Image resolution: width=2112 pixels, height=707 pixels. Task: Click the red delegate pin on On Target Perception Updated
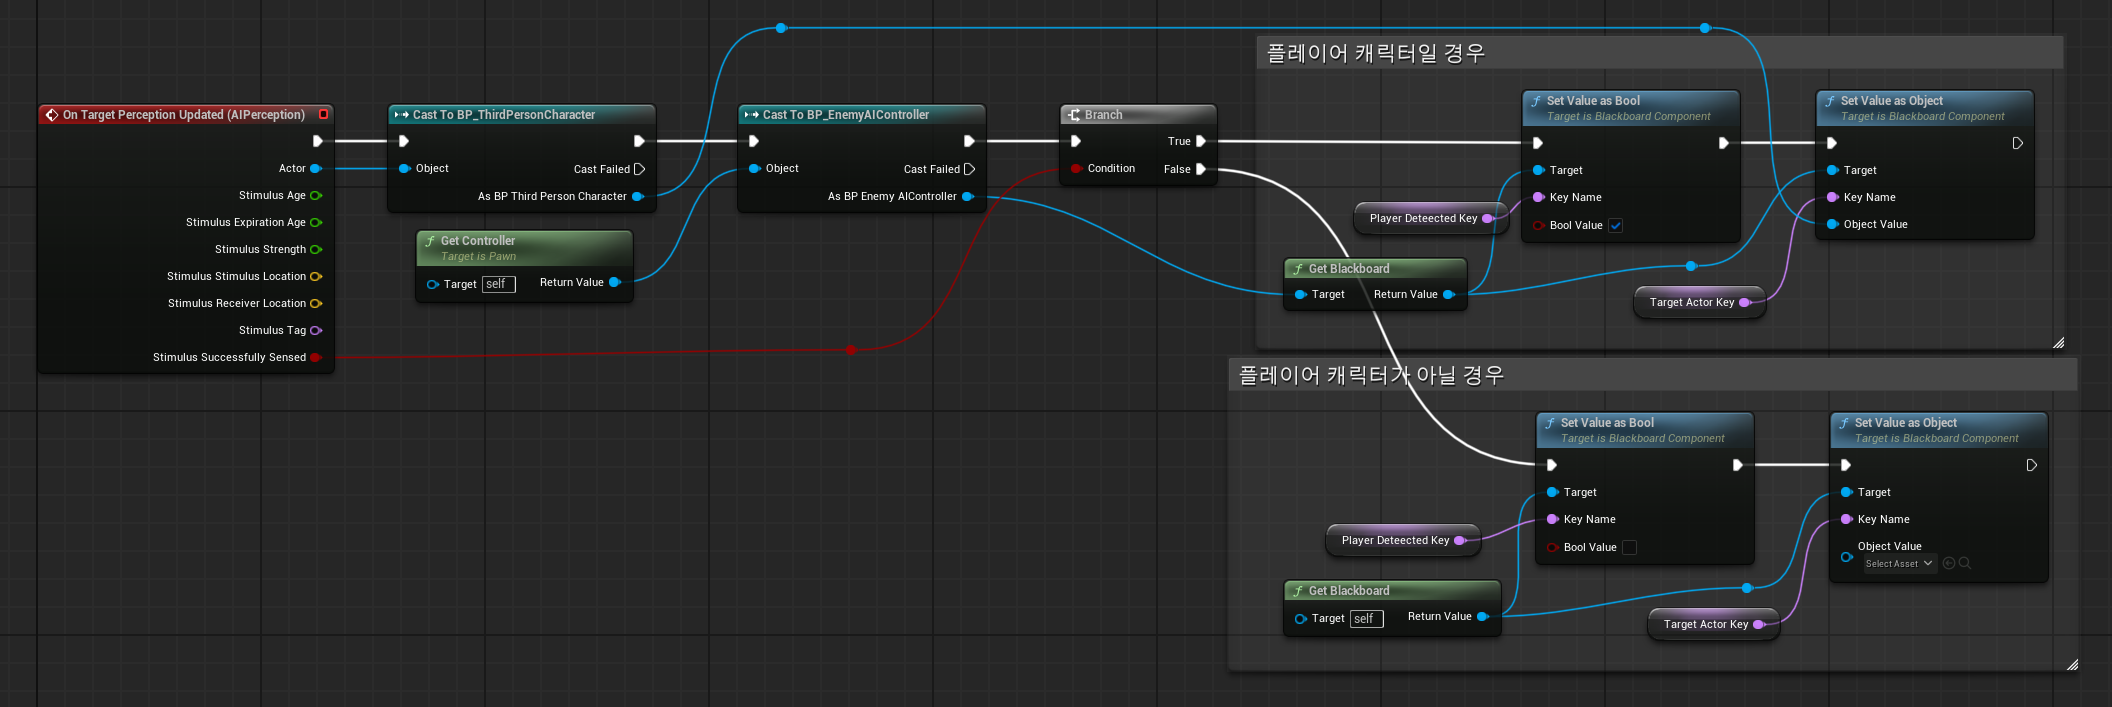(x=323, y=115)
